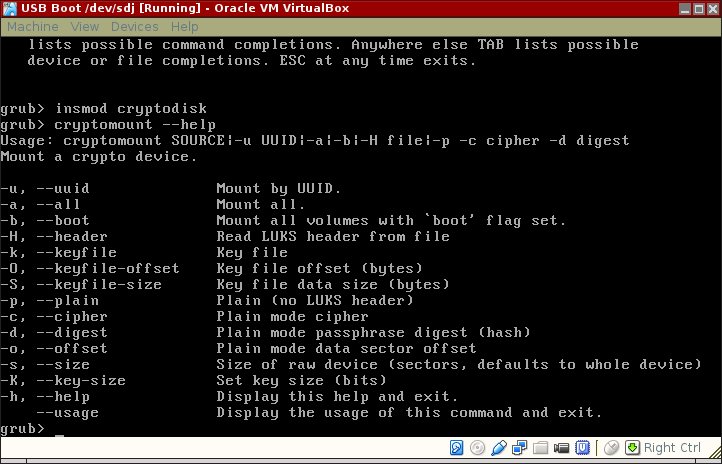Click the '-k, --keyfile' option

[58, 253]
